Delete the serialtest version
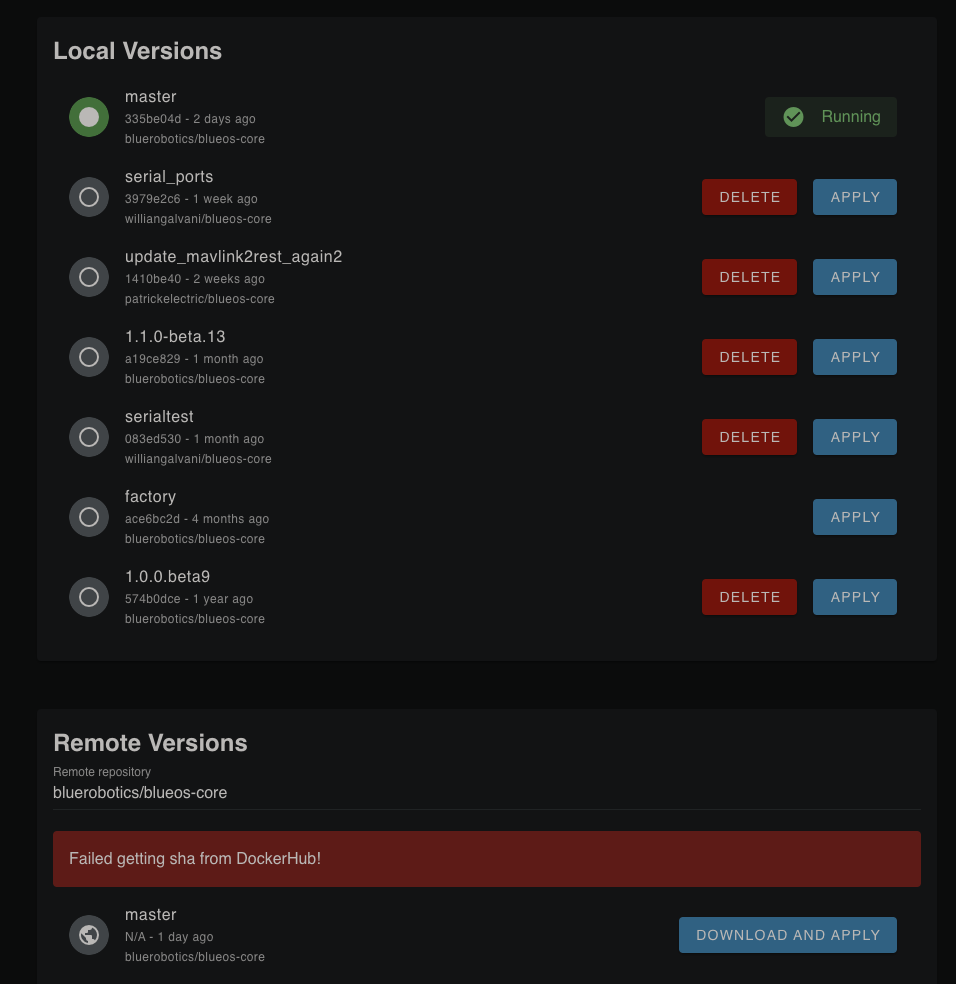The height and width of the screenshot is (984, 956). [749, 436]
